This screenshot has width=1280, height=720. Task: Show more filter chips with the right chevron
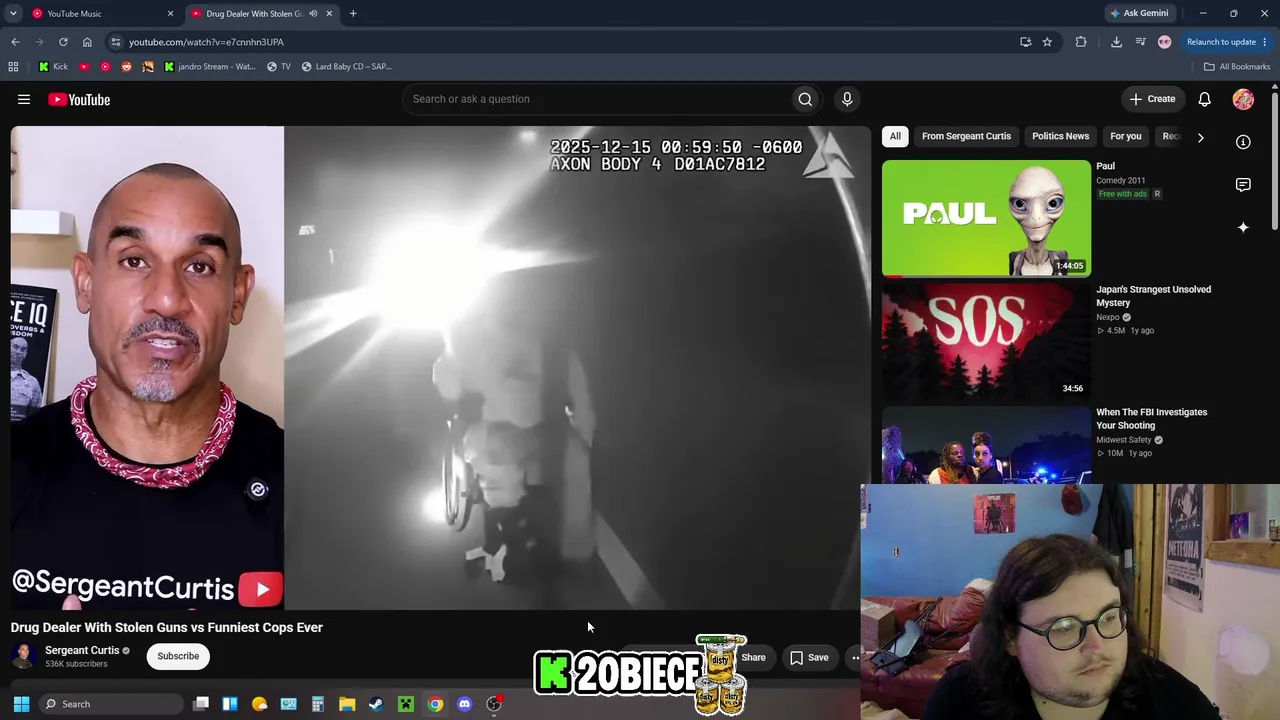(x=1200, y=137)
